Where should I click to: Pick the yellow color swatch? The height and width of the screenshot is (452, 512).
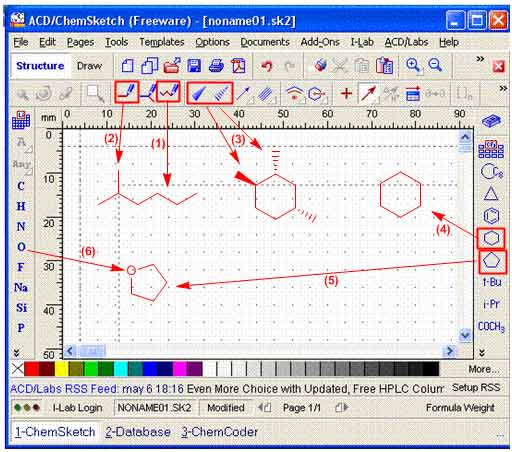click(61, 369)
